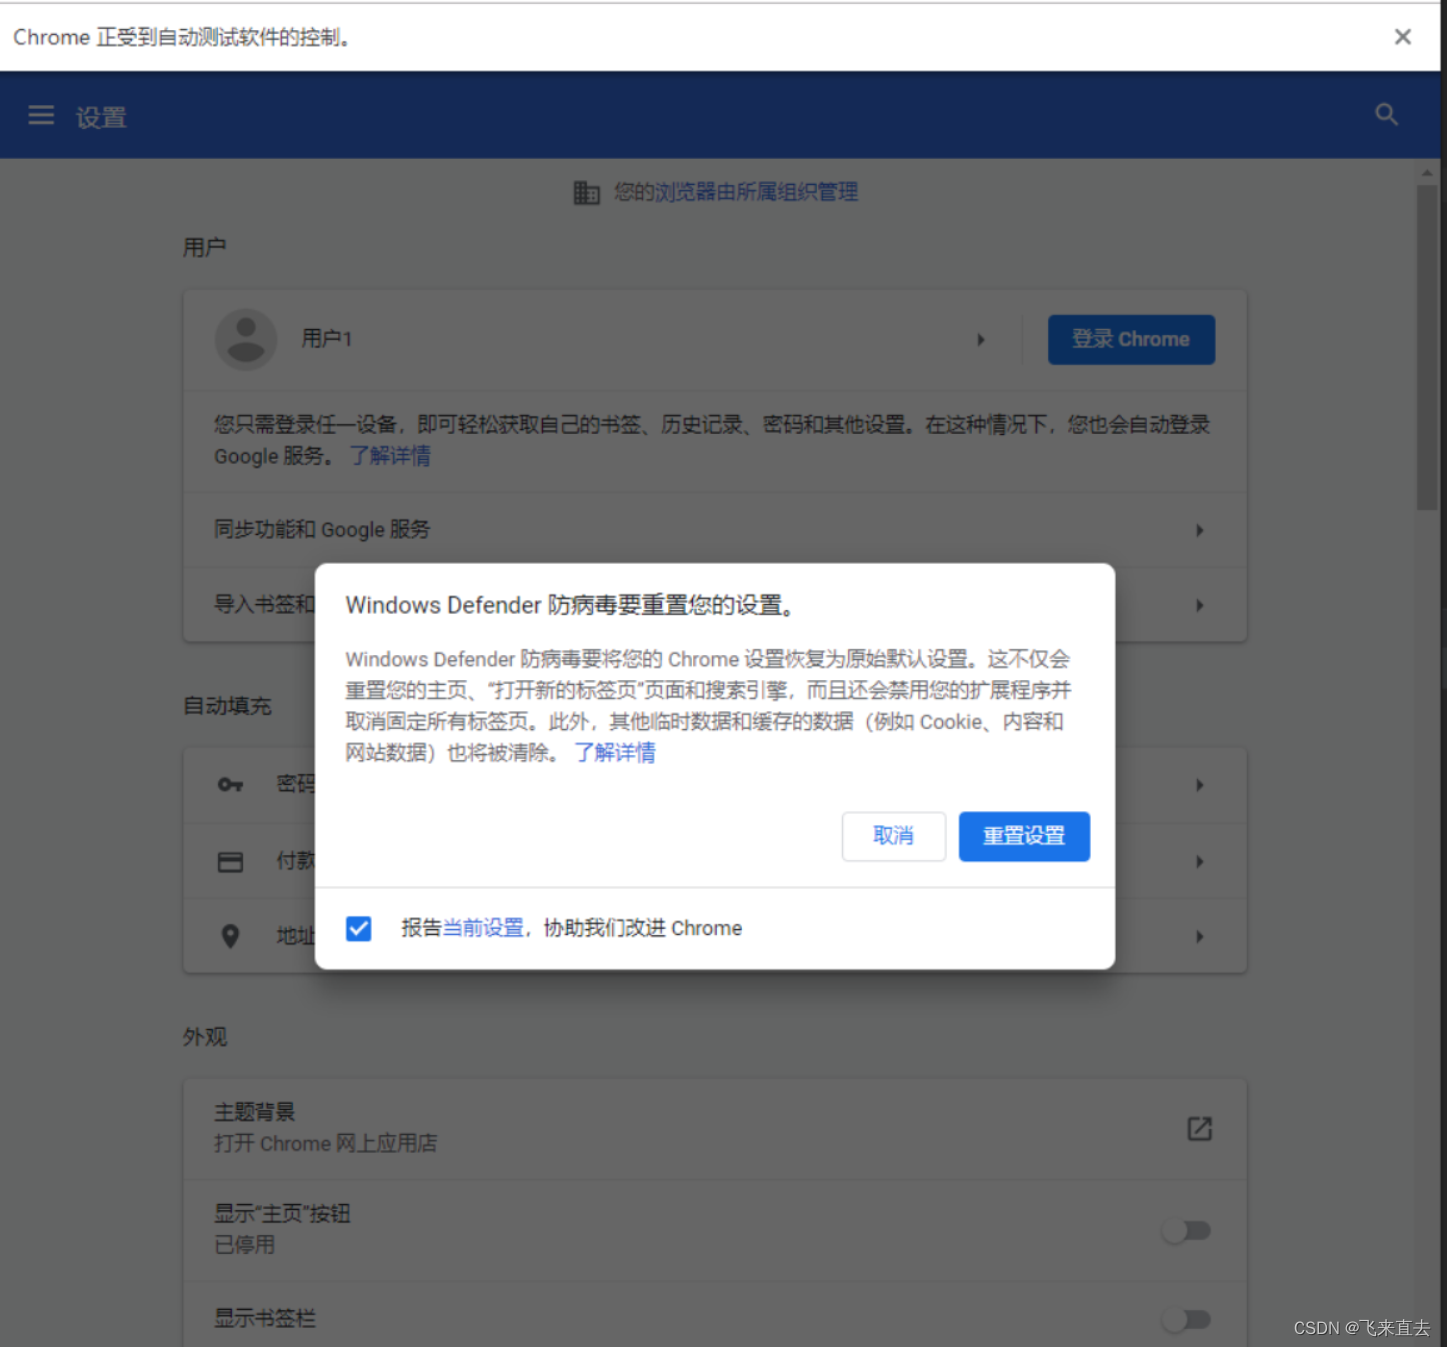1447x1347 pixels.
Task: Click the location pin address icon
Action: [231, 936]
